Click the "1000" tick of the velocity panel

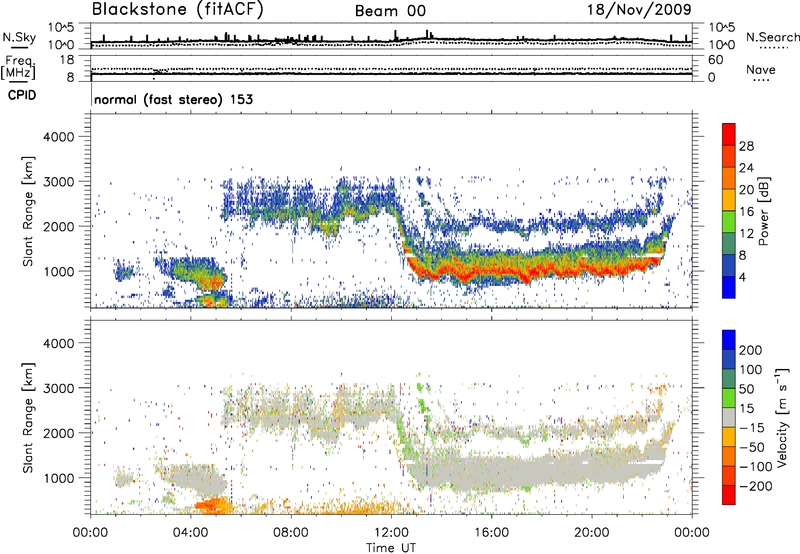[x=58, y=478]
